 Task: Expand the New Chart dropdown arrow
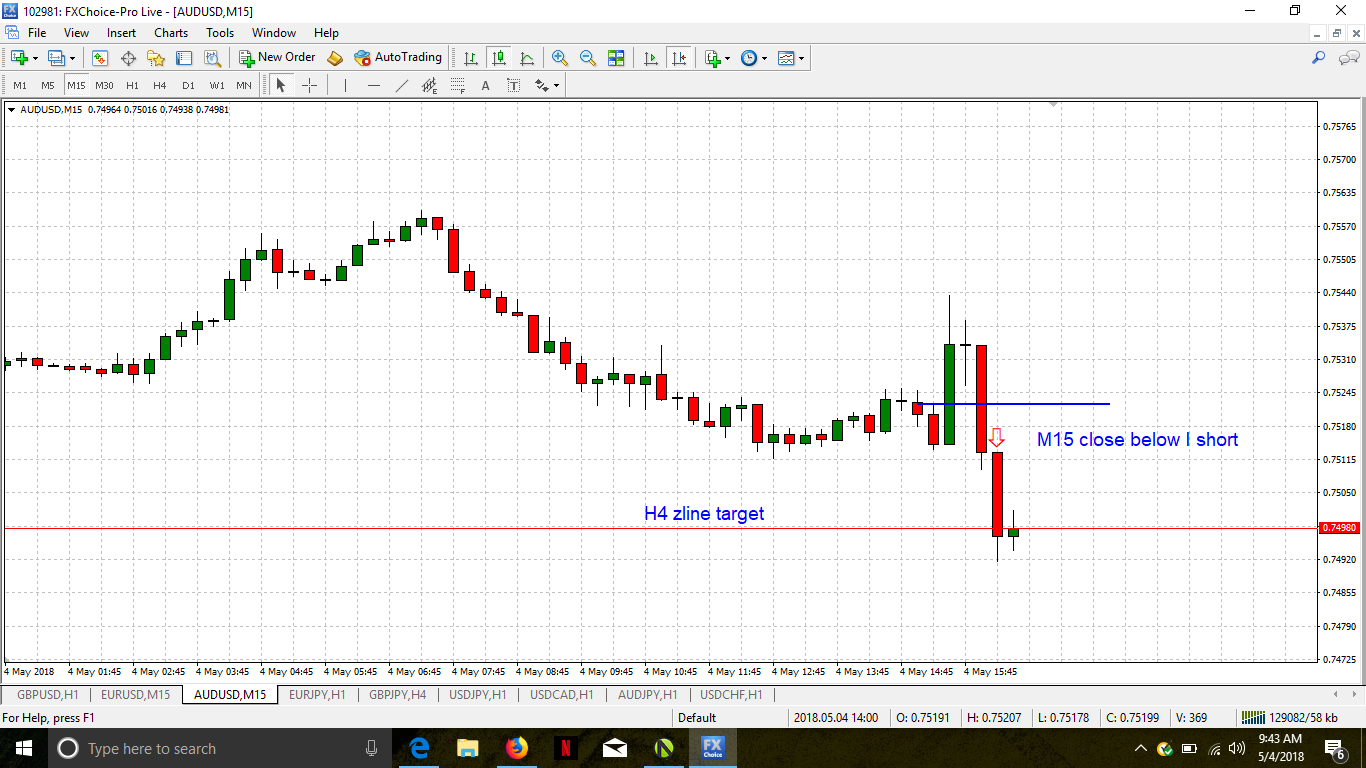coord(35,58)
